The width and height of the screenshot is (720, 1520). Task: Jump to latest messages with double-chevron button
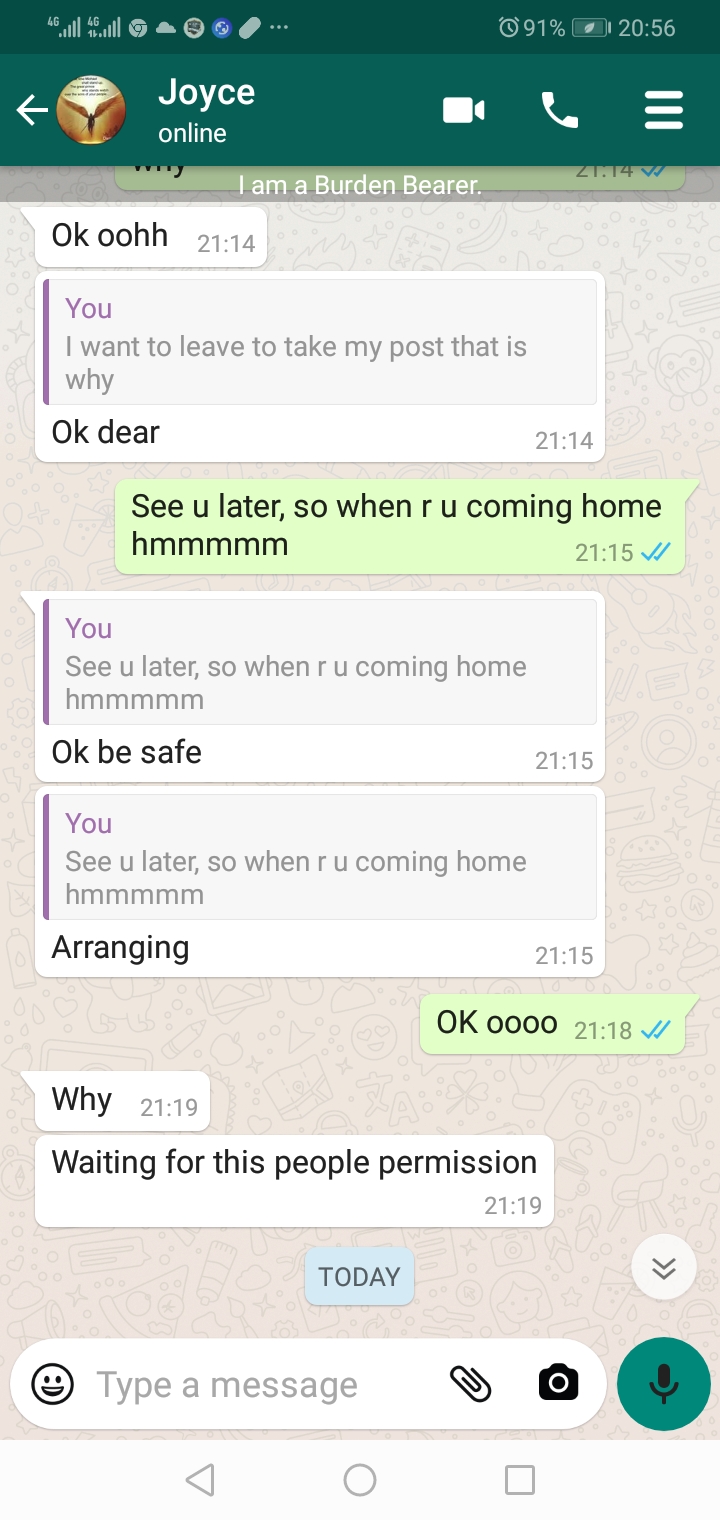pos(664,1267)
